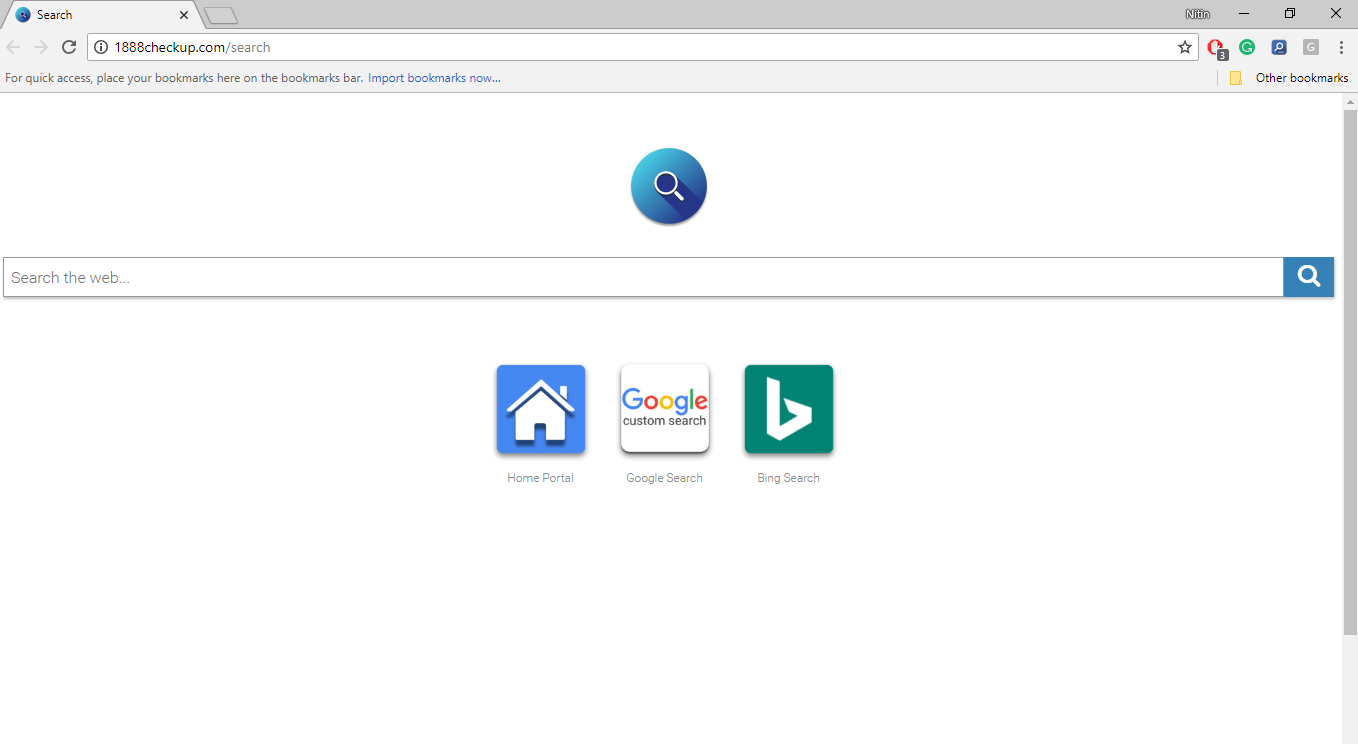The image size is (1358, 744).
Task: Click the back navigation arrow
Action: [x=12, y=46]
